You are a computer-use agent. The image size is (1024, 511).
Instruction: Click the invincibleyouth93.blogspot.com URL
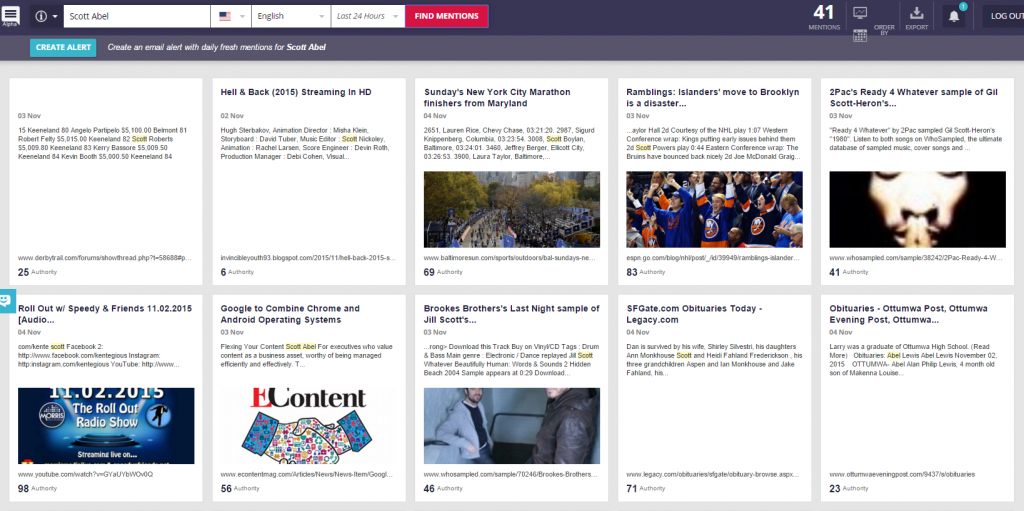(308, 258)
